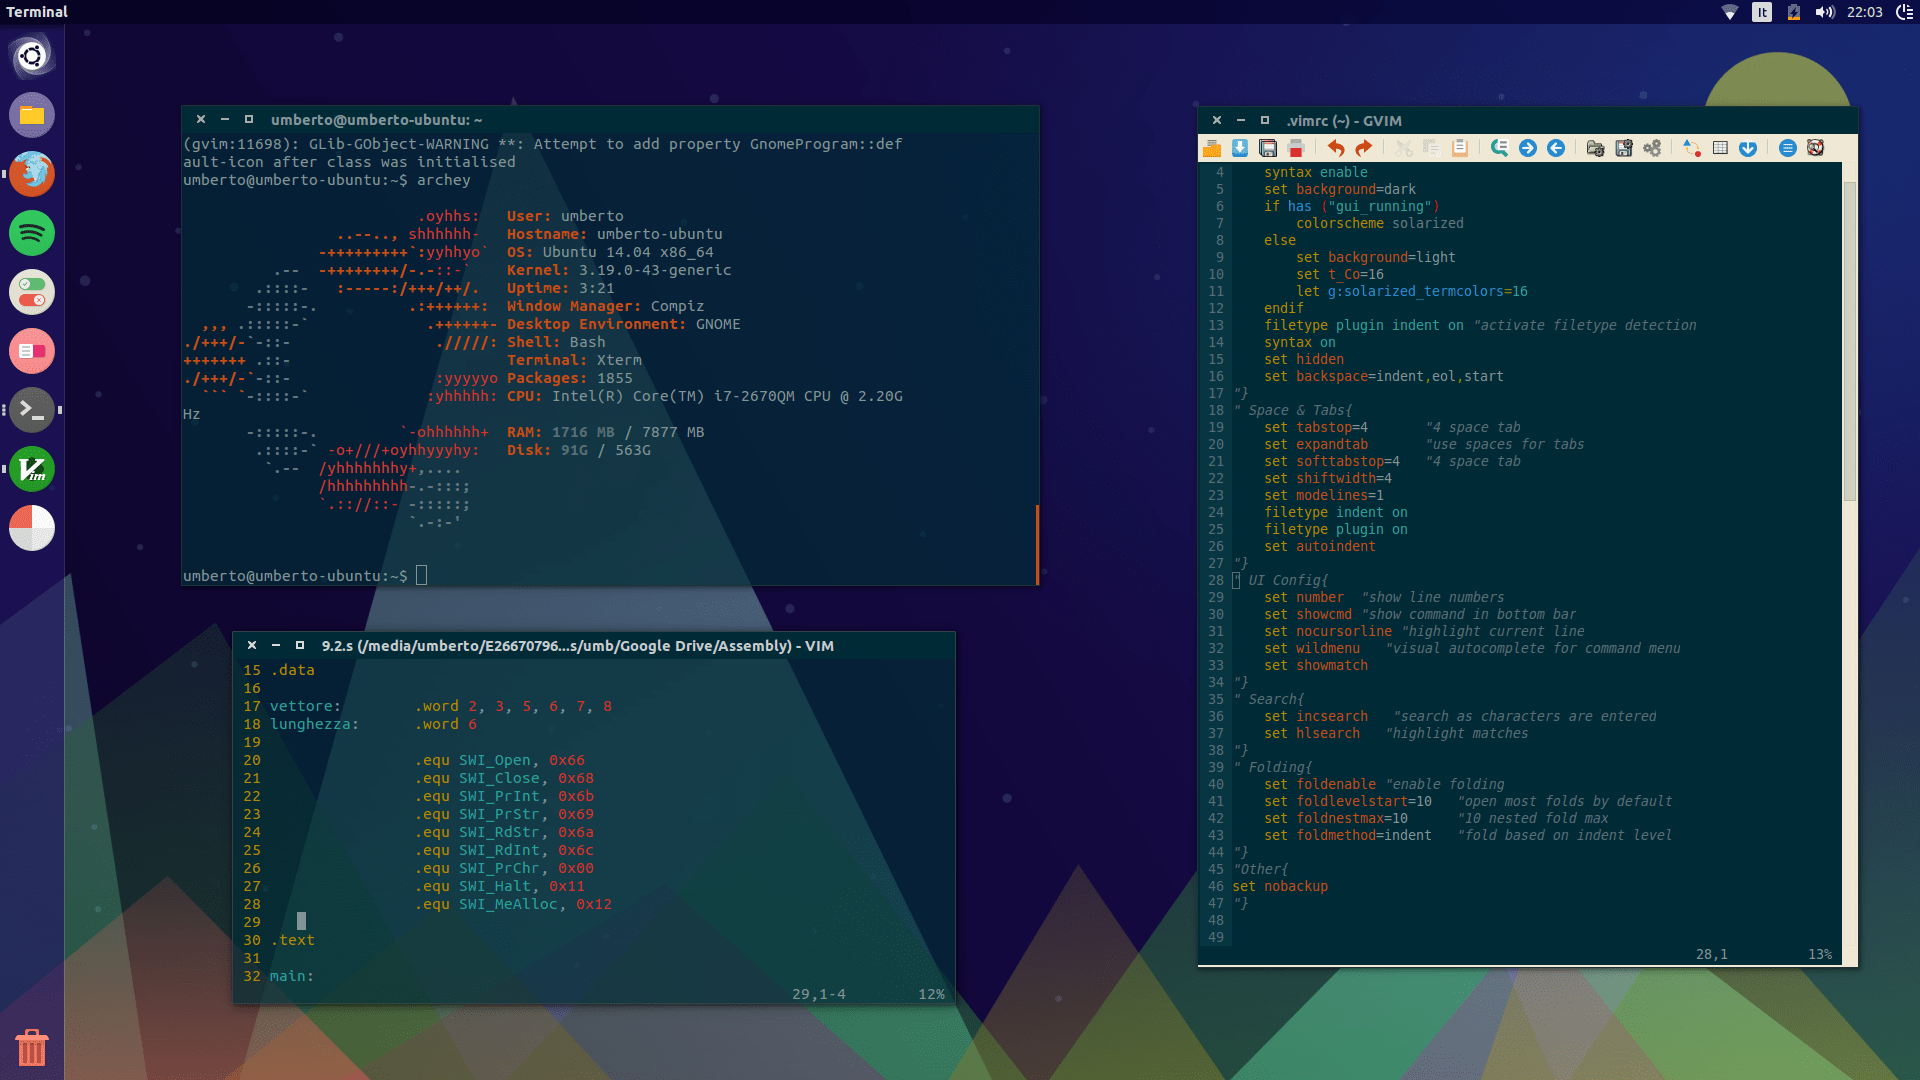Click 'SWI_Halt' constant in VIM window
The image size is (1920, 1080).
pyautogui.click(x=495, y=886)
